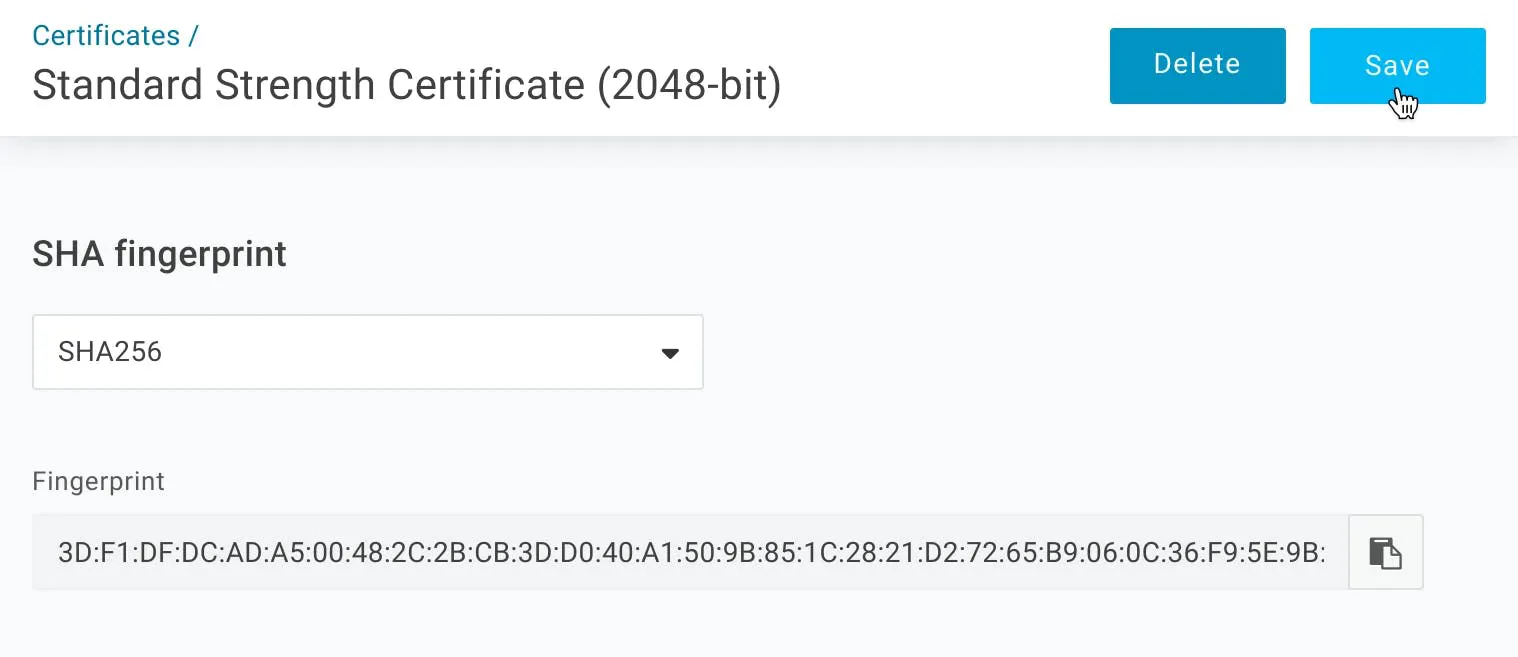
Task: Click inside the Fingerprint value field
Action: pos(690,552)
